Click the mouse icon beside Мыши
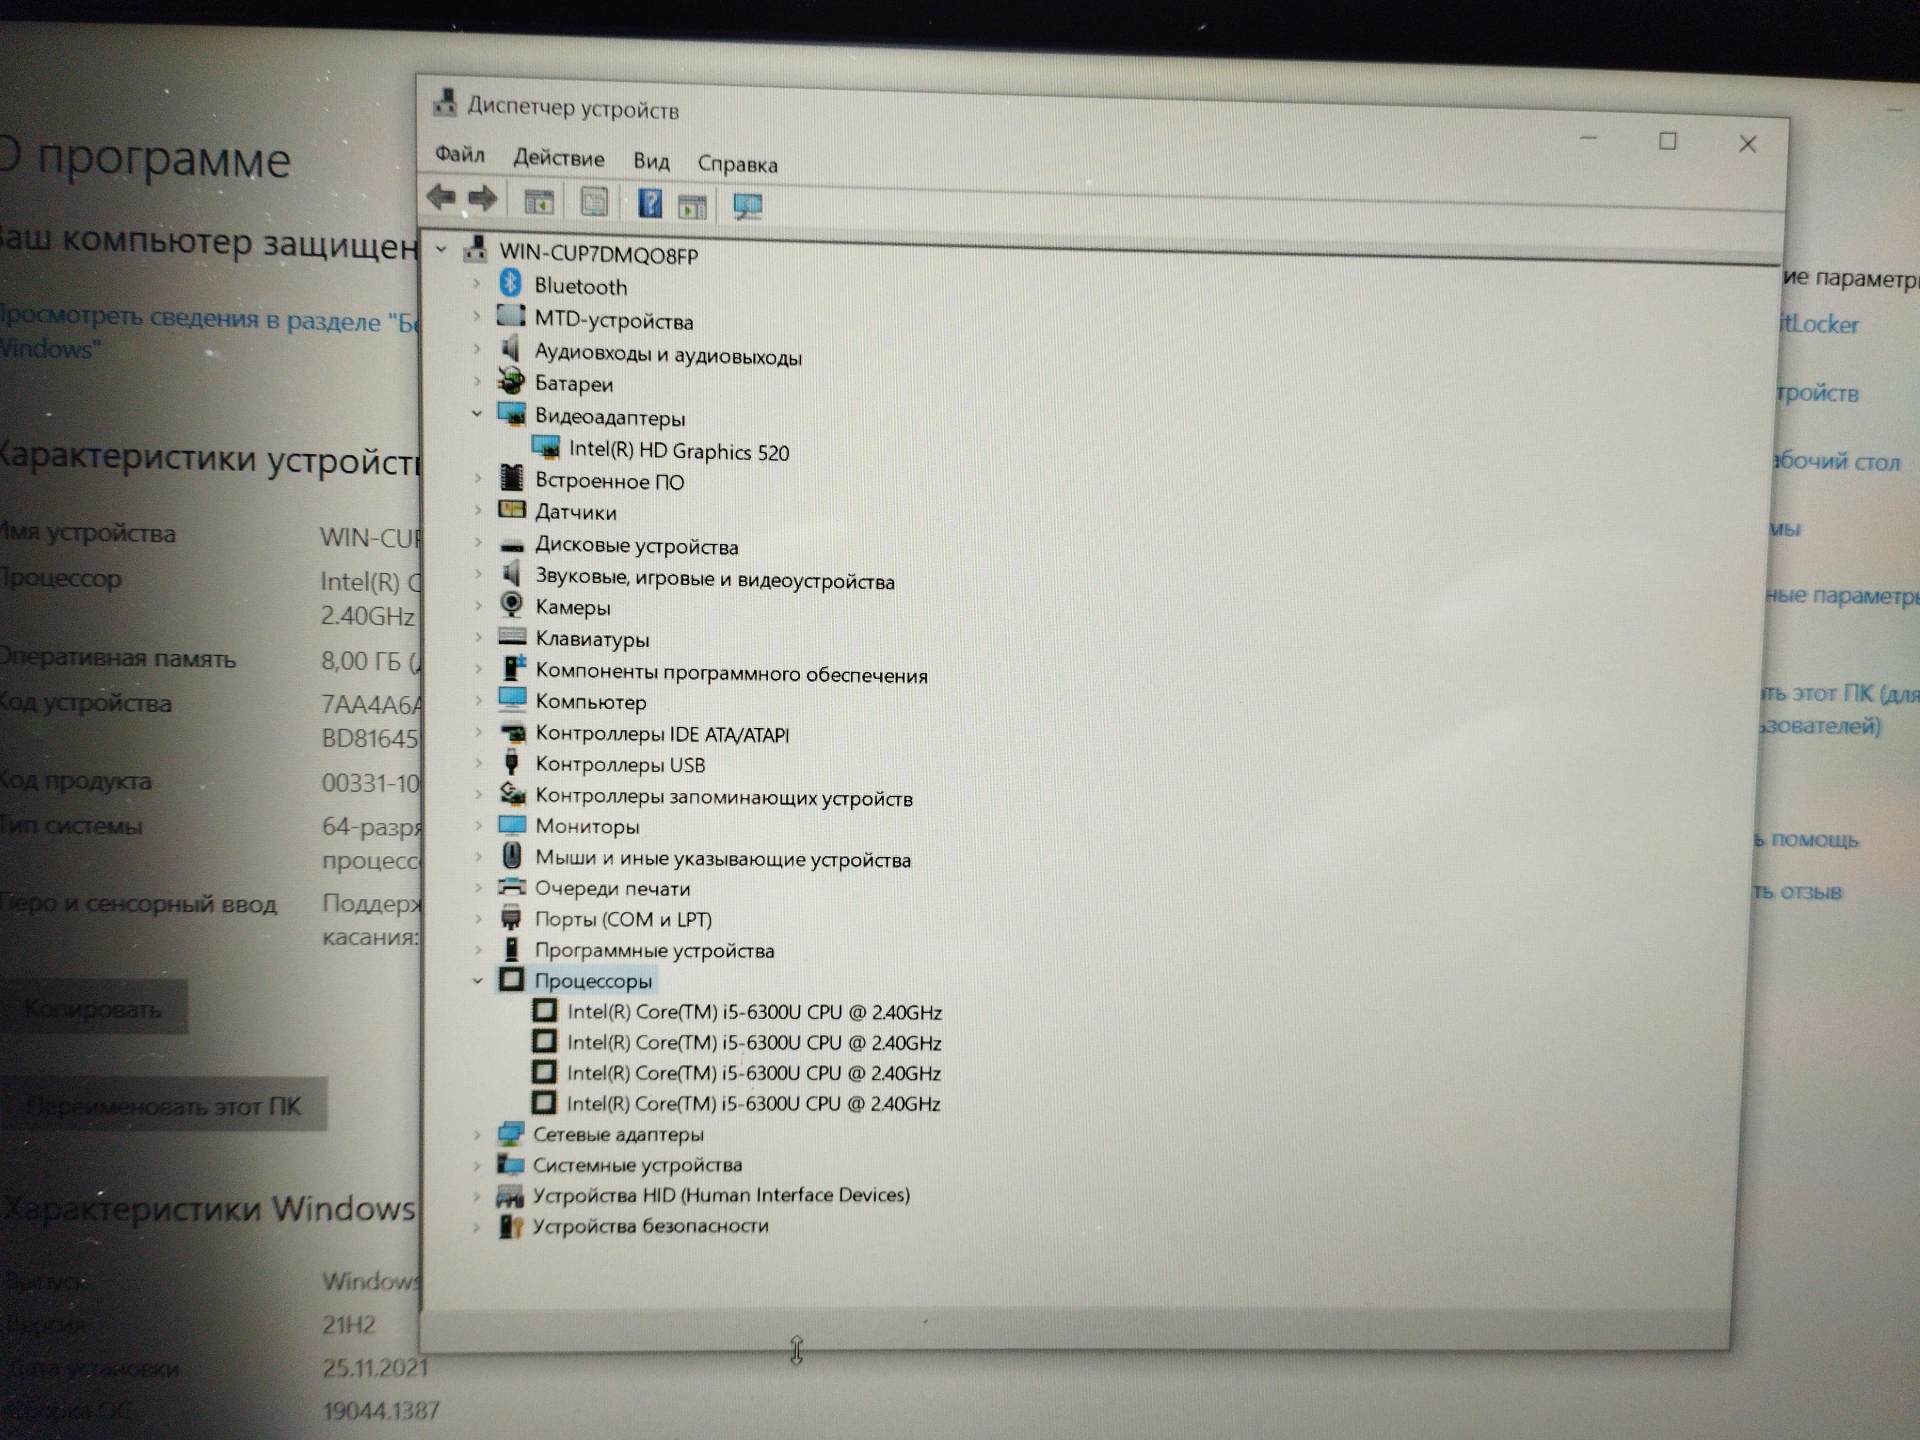The width and height of the screenshot is (1920, 1440). tap(512, 856)
